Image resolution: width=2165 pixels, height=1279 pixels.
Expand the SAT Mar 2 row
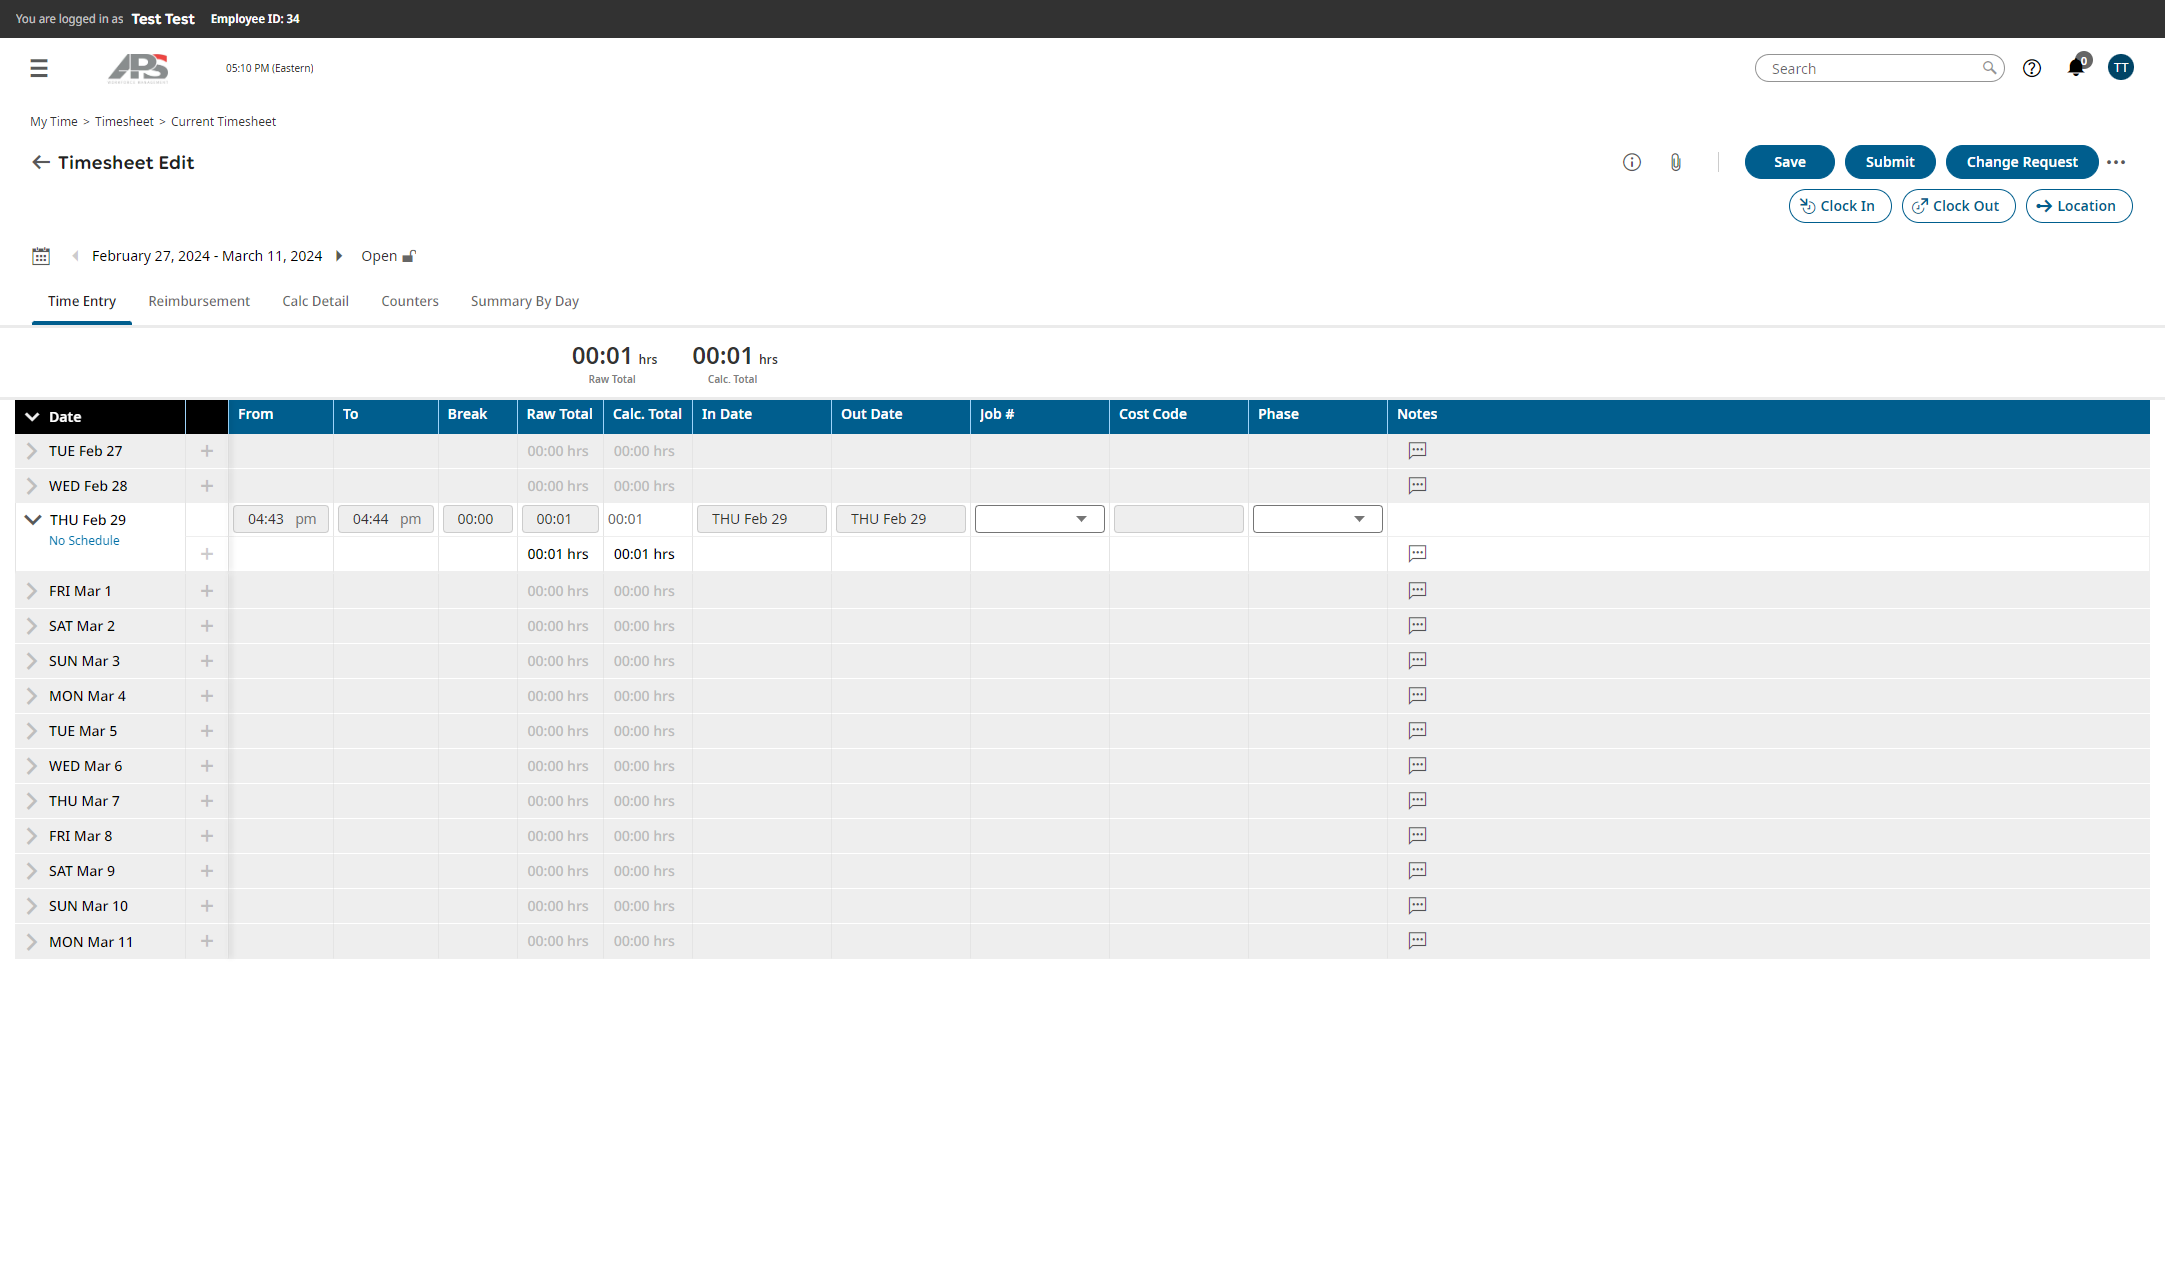click(32, 626)
